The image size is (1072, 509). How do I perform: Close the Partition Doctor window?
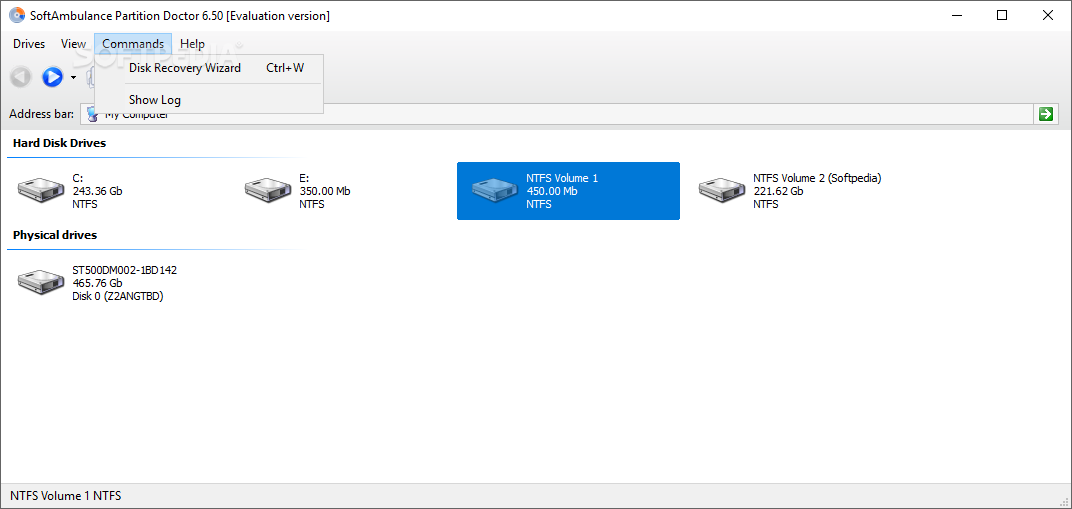(1047, 15)
